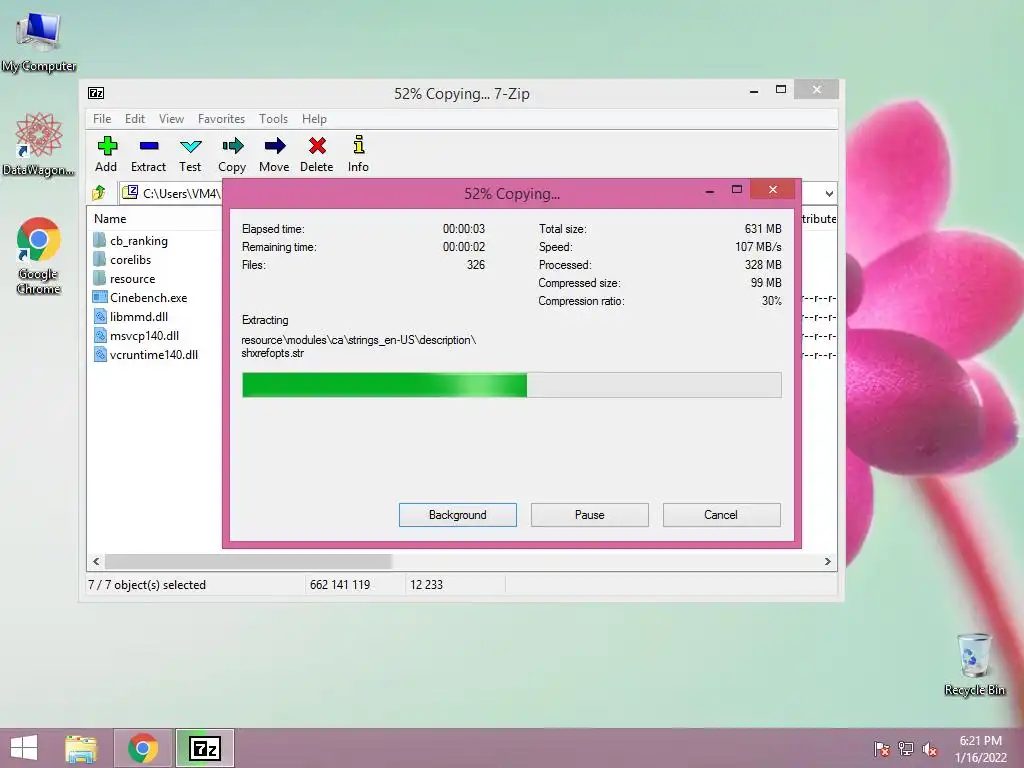Viewport: 1024px width, 768px height.
Task: Minimize the 7-Zip main window
Action: point(754,91)
